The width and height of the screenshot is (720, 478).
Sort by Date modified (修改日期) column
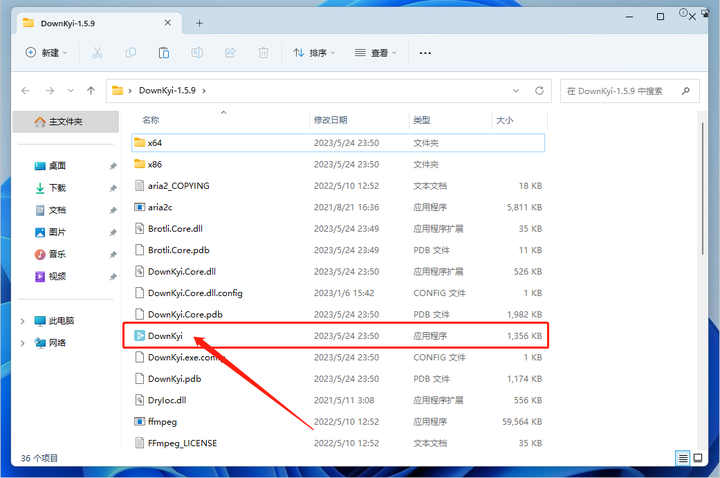coord(330,120)
